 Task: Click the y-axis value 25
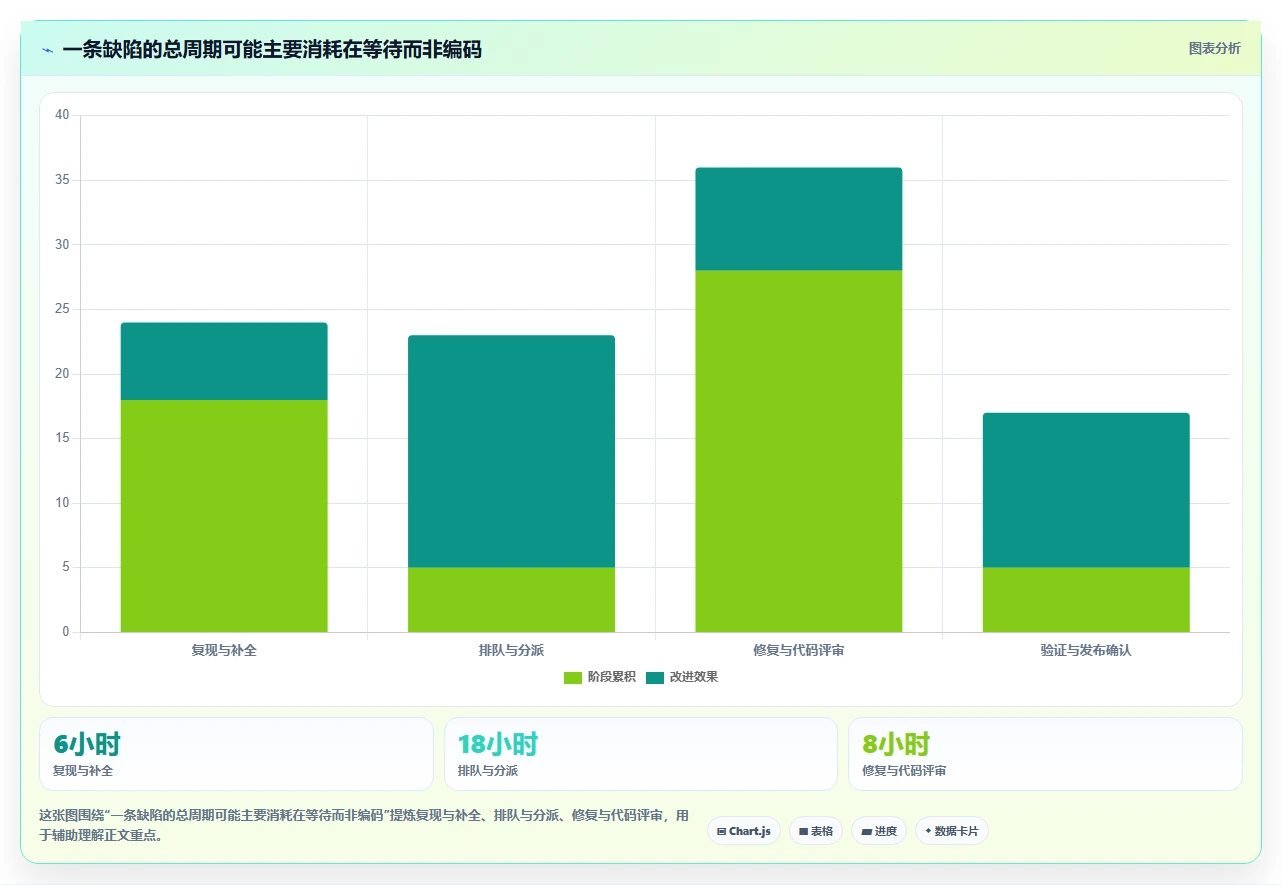(62, 309)
